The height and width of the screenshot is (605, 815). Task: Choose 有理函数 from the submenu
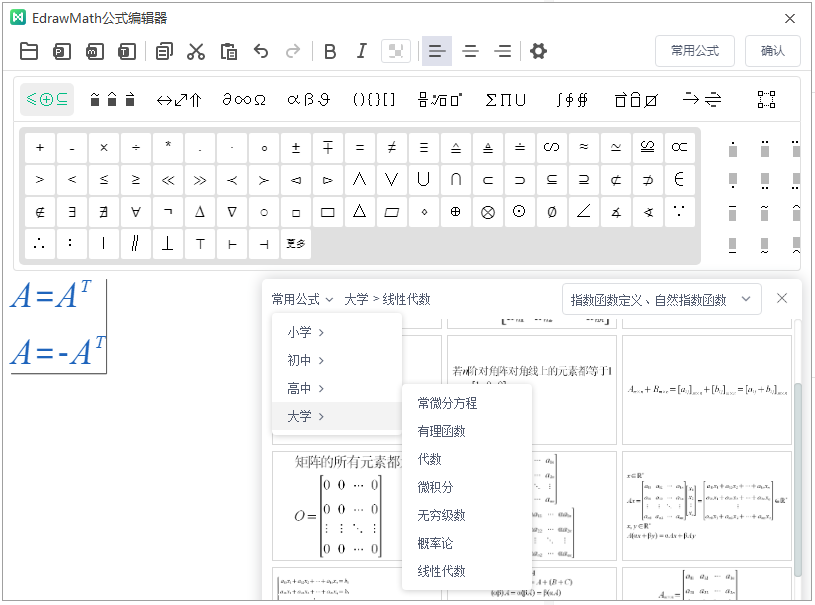[467, 431]
